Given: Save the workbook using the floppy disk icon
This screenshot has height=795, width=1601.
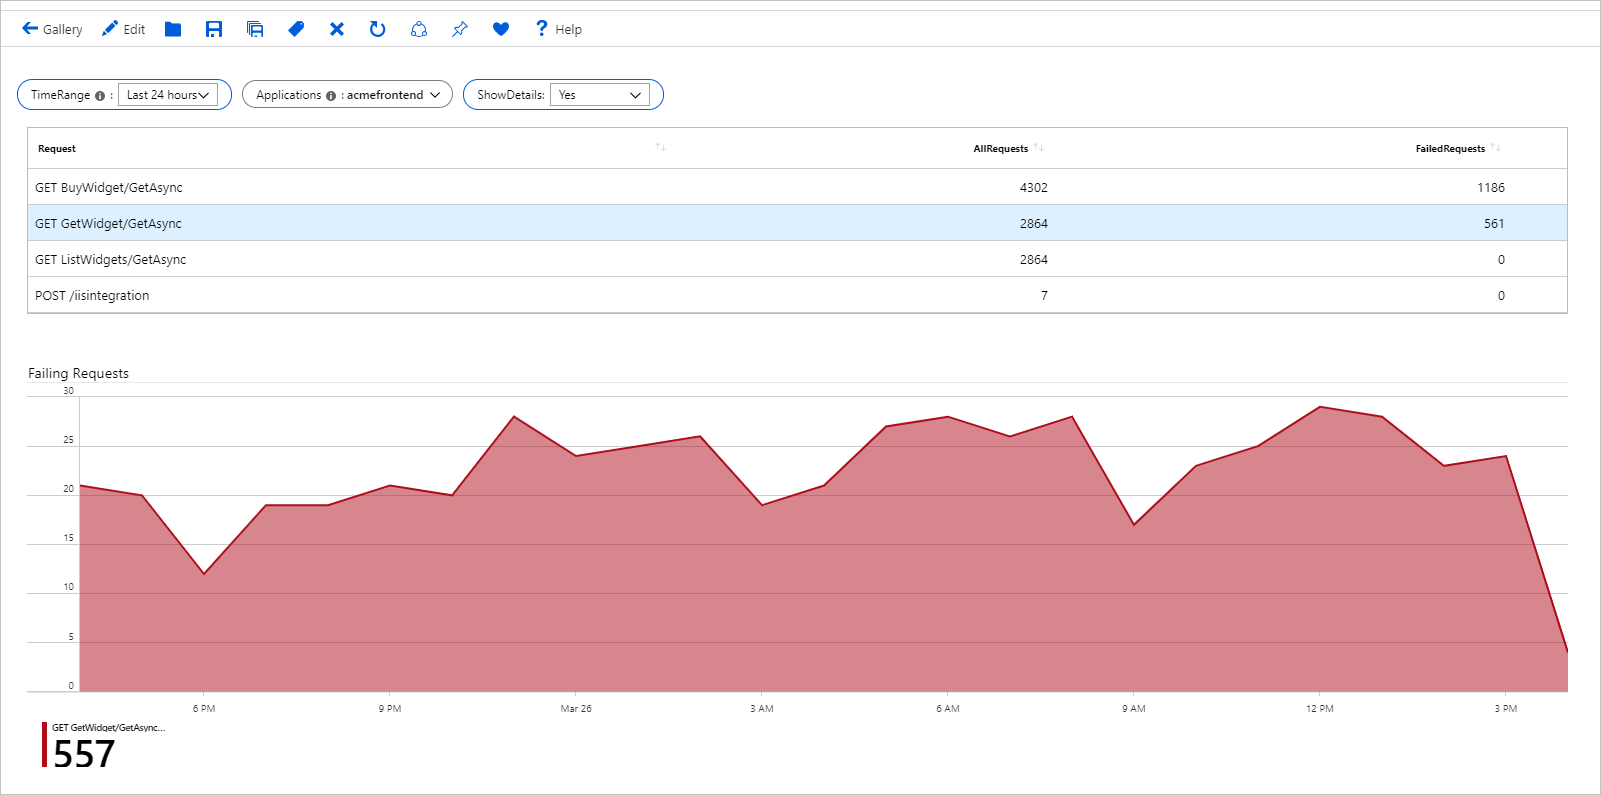Looking at the screenshot, I should (214, 29).
